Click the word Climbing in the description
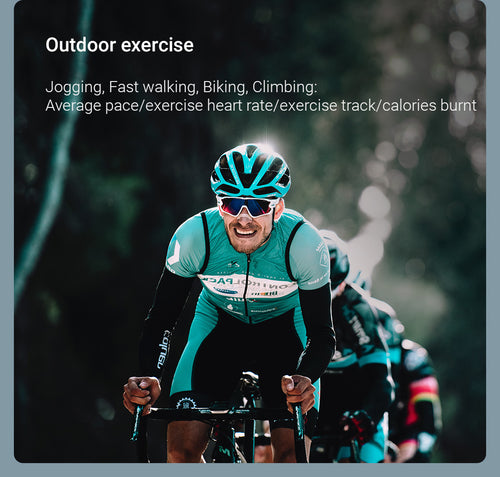Screen dimensions: 500x477 283,87
